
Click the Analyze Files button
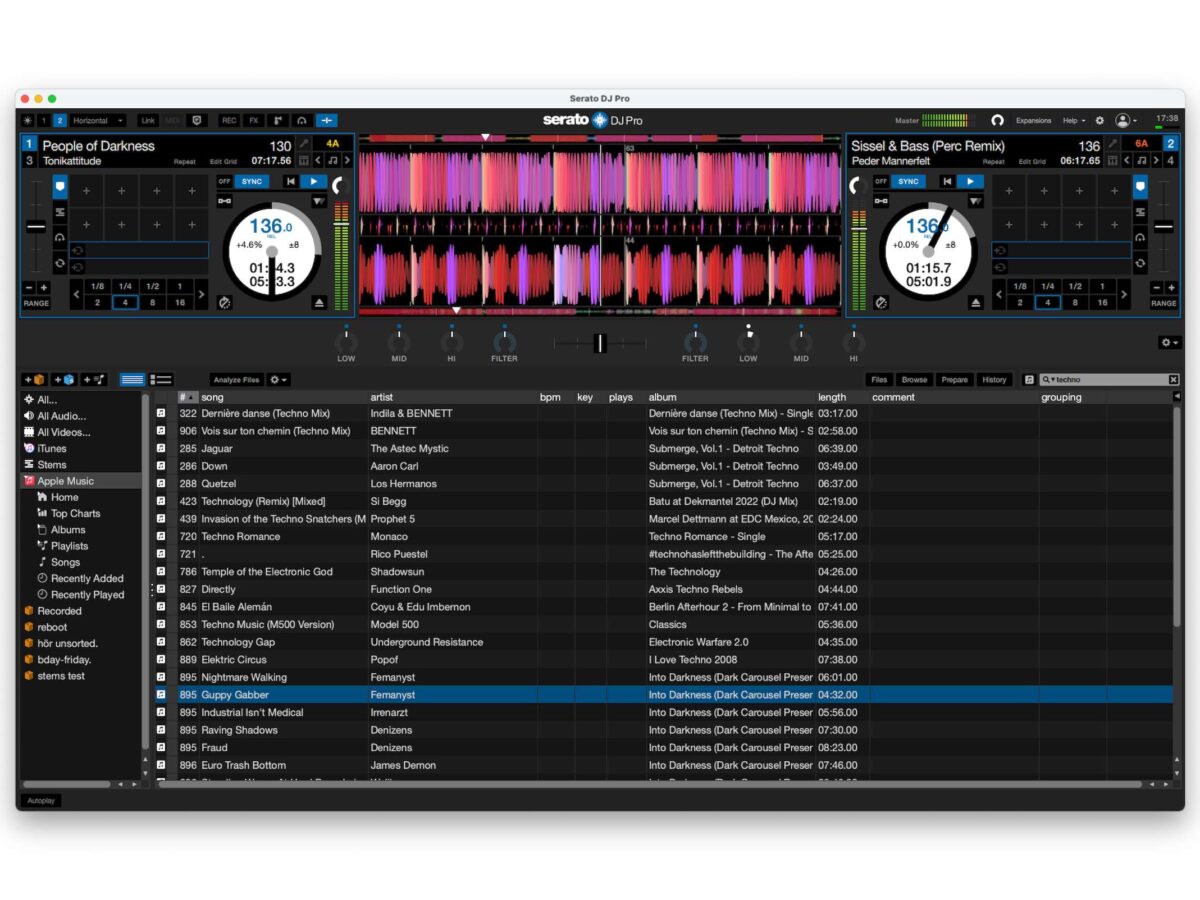(236, 380)
